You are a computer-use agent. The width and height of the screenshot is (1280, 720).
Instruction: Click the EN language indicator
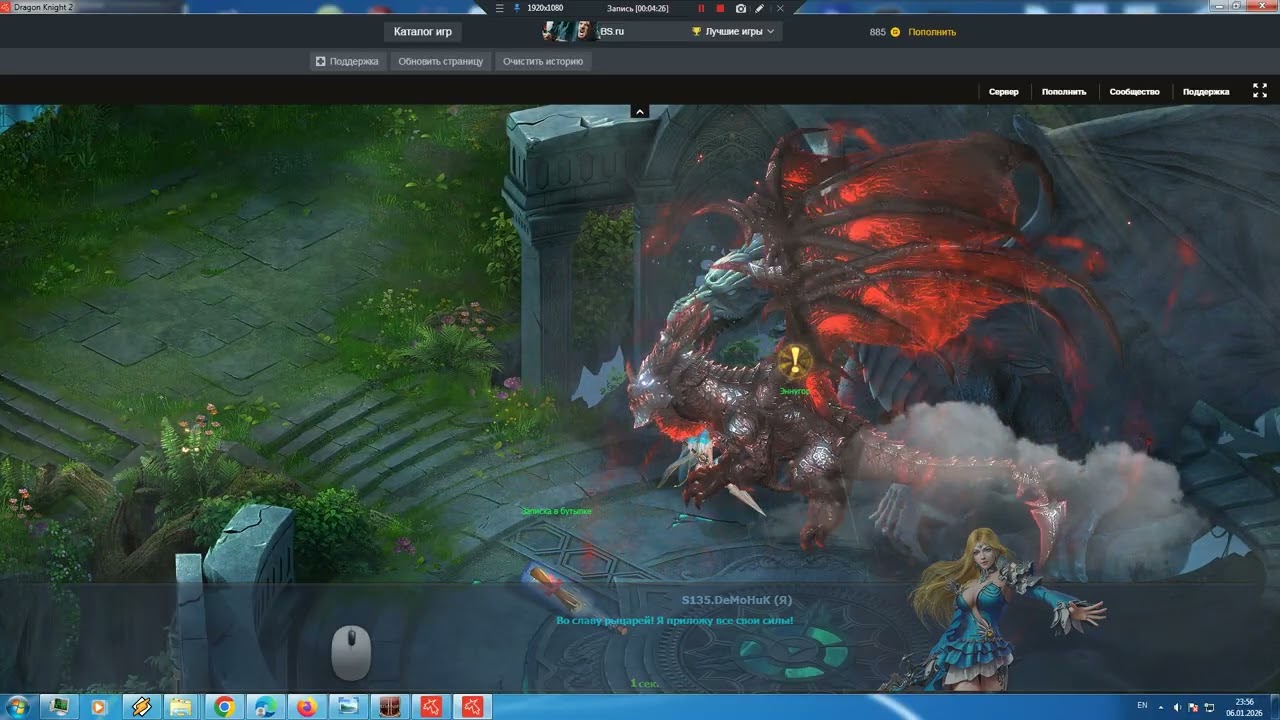[1142, 706]
